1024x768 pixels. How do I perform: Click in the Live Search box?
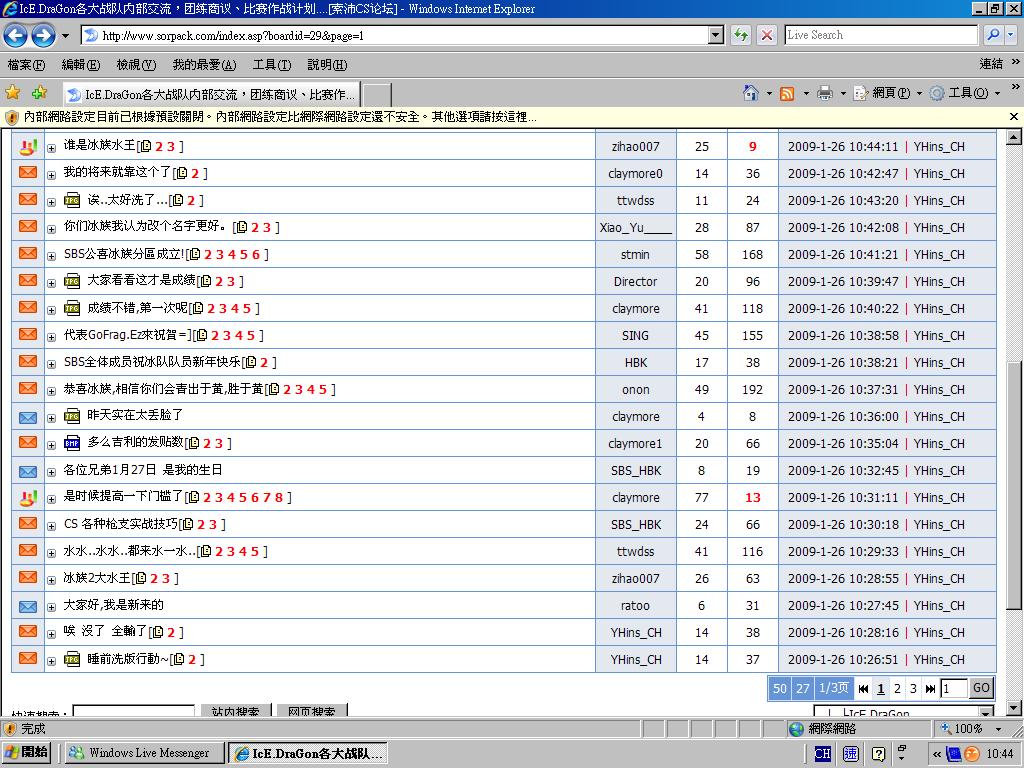(880, 35)
